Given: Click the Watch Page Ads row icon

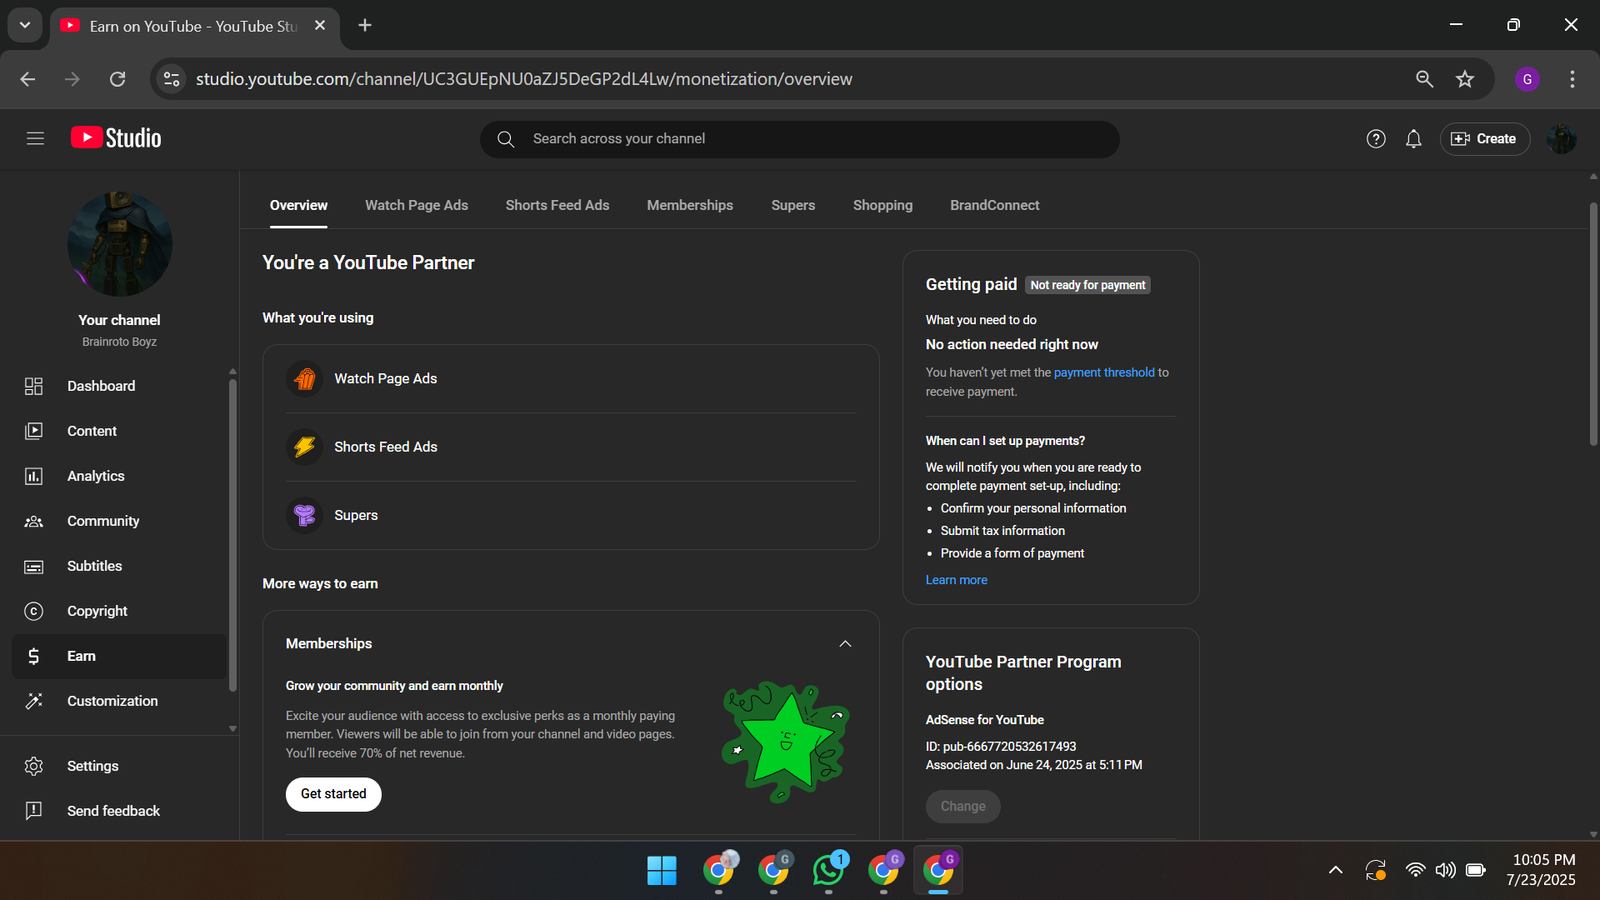Looking at the screenshot, I should pos(305,379).
